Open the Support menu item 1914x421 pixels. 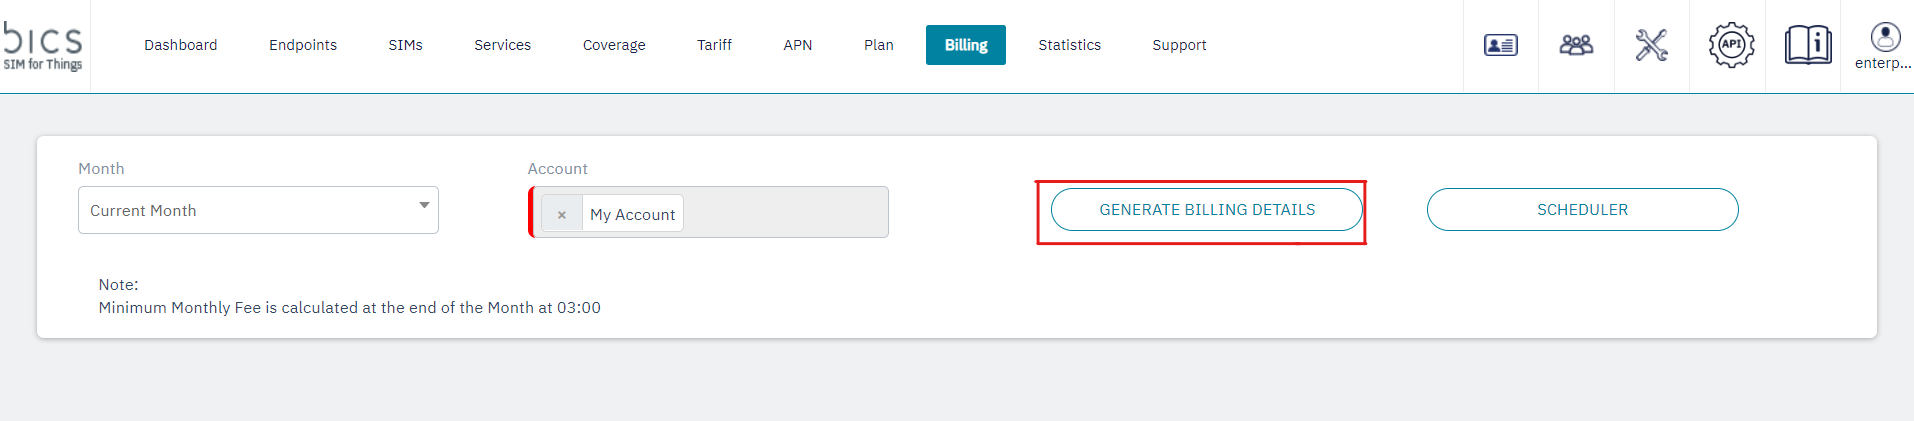click(1179, 45)
